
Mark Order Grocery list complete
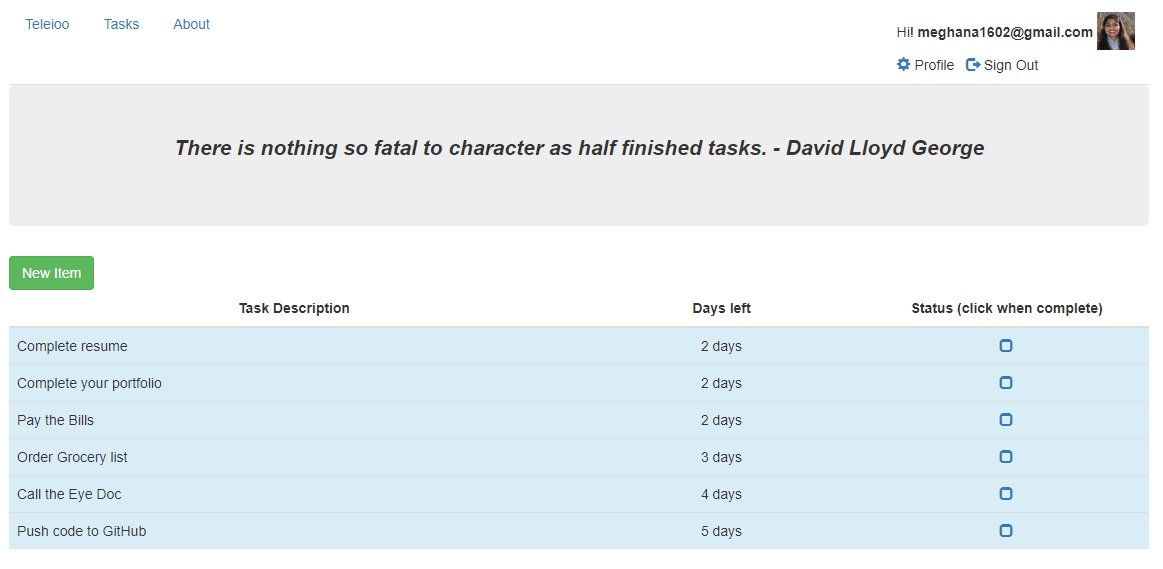pos(1006,457)
